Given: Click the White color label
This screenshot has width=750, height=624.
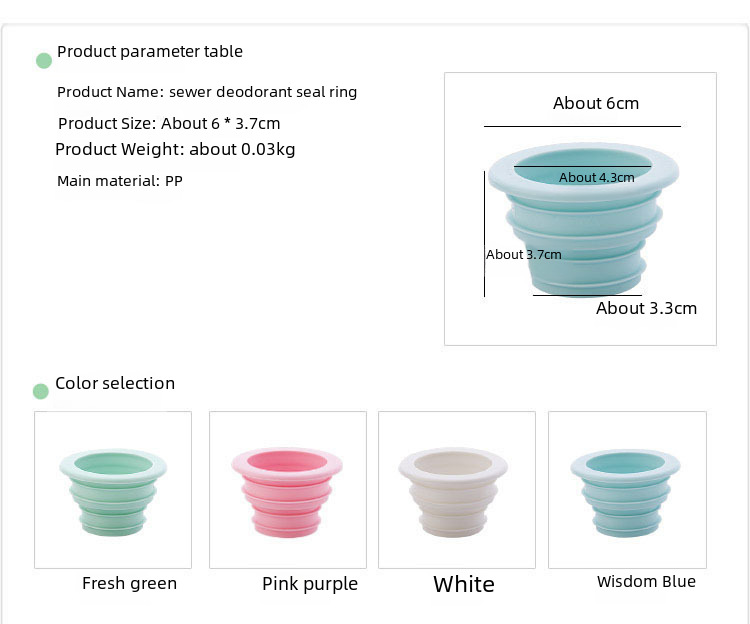Looking at the screenshot, I should tap(464, 584).
